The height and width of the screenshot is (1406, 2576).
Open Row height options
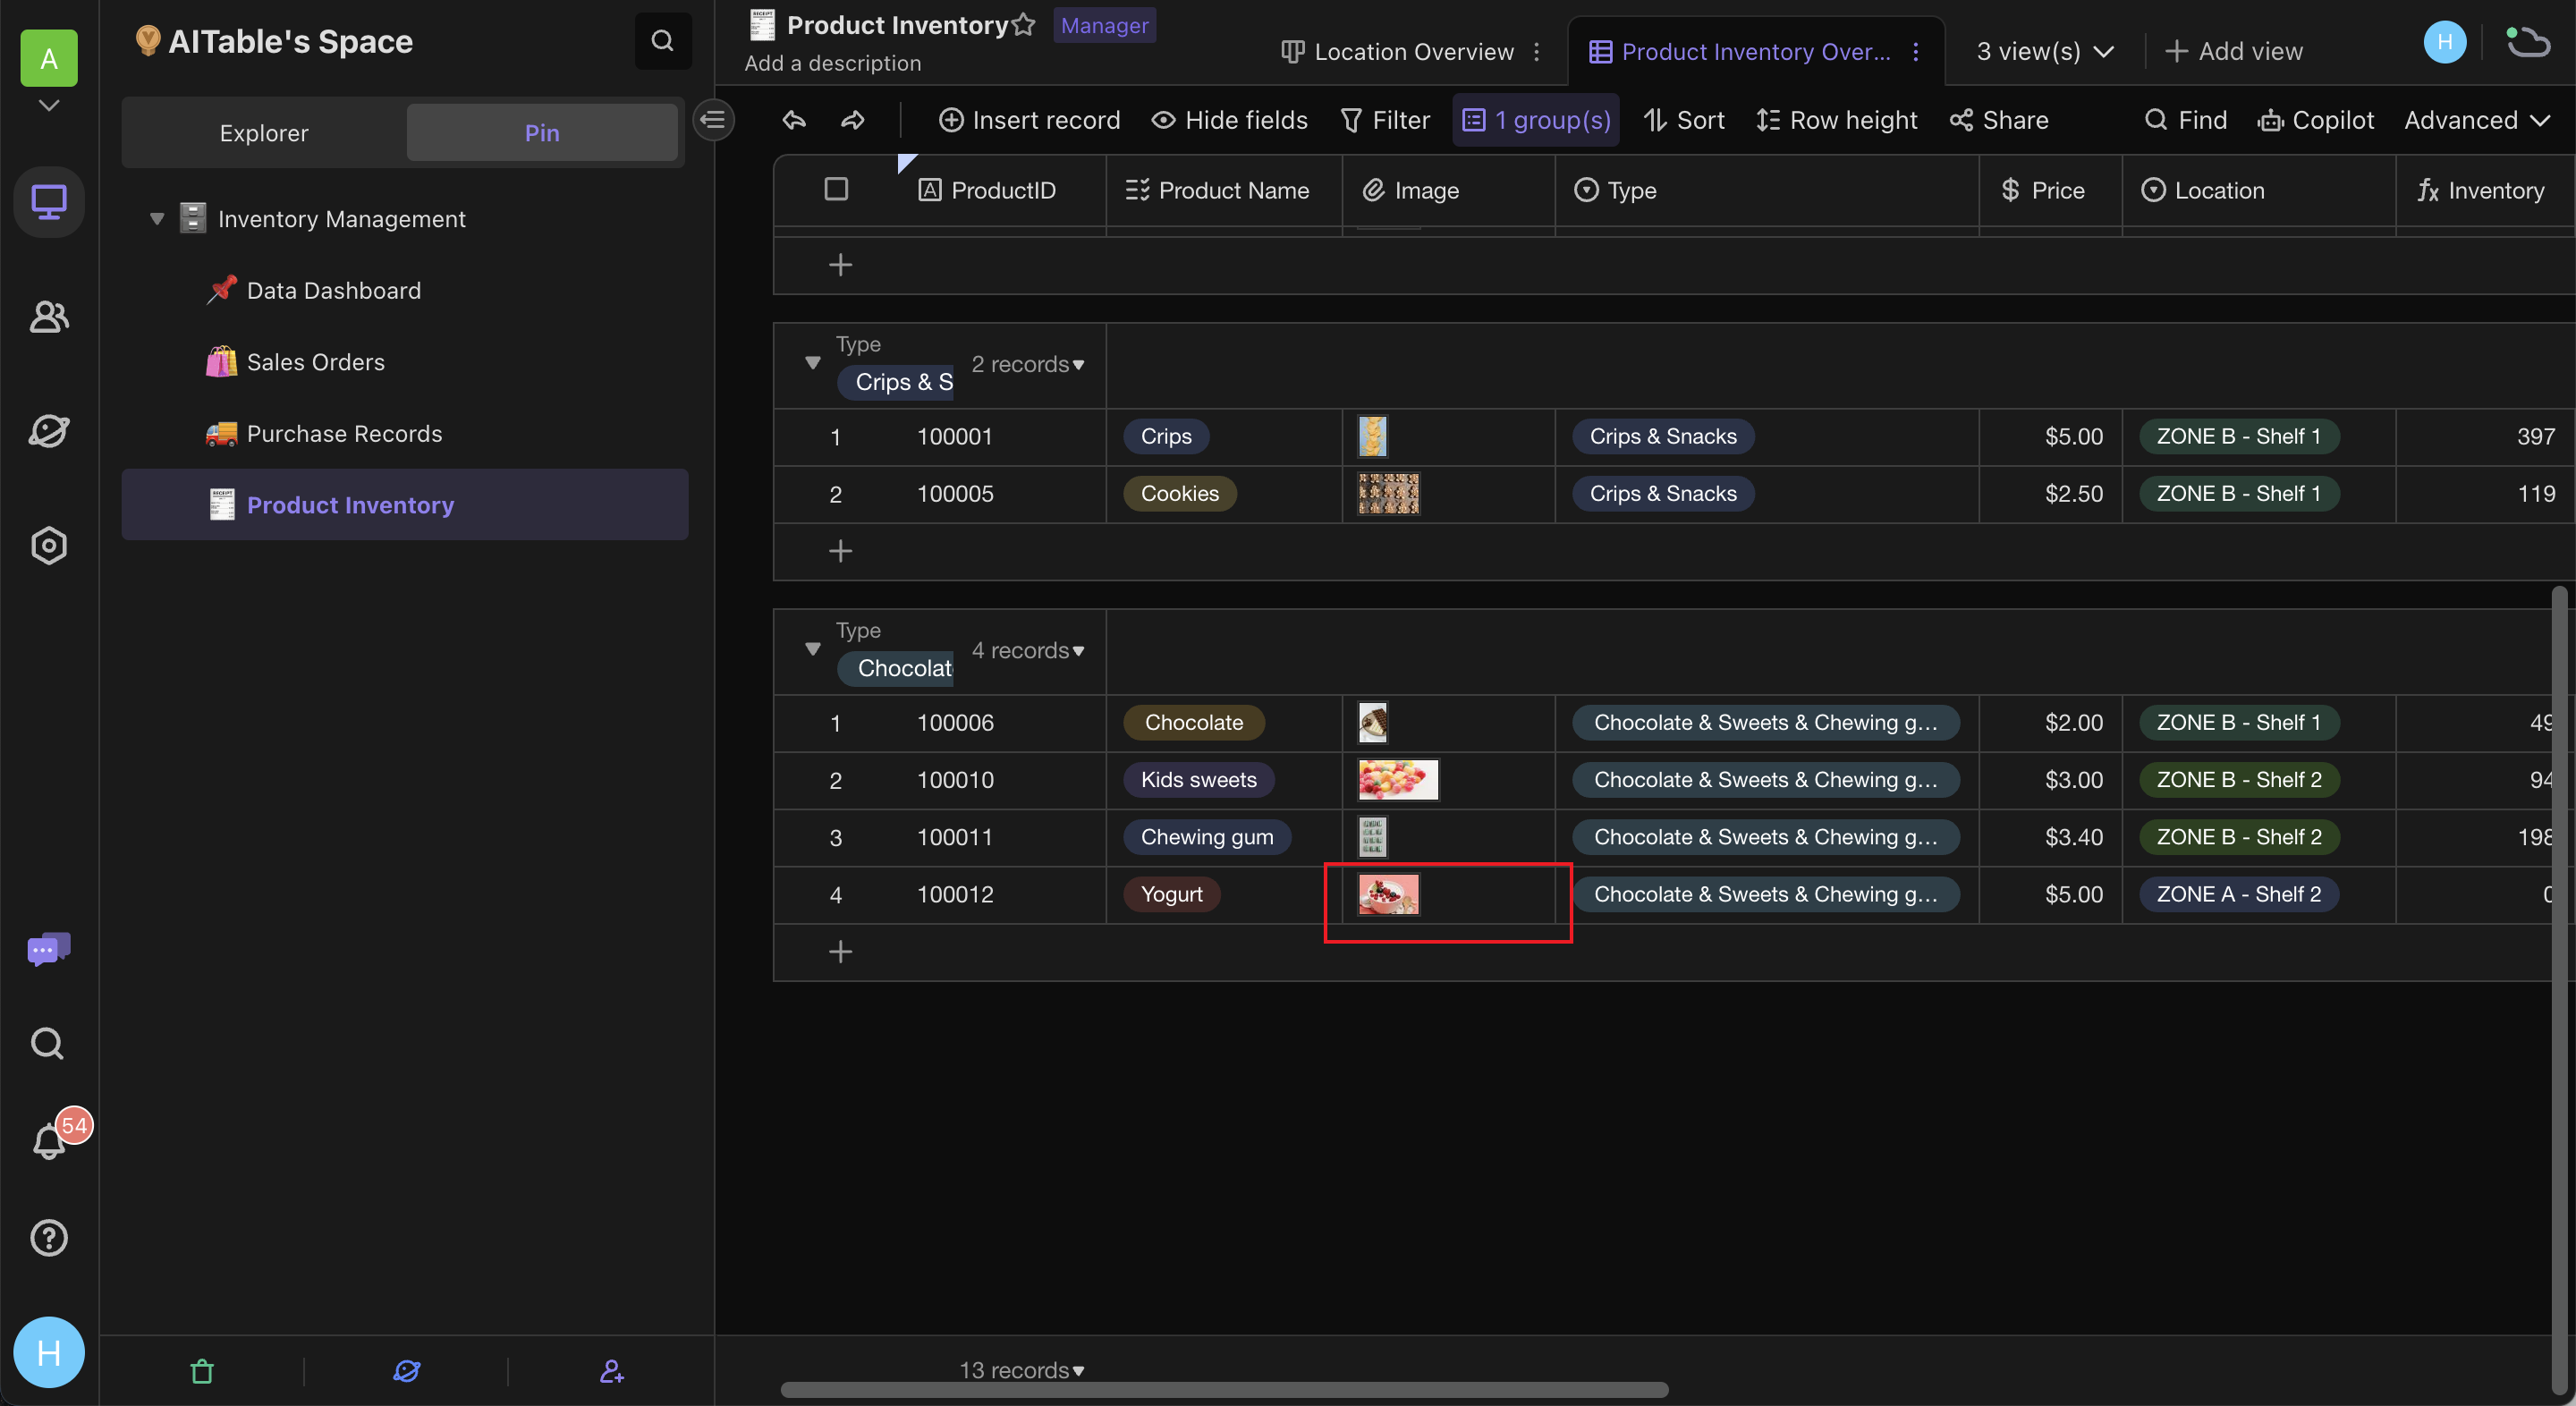pos(1836,120)
